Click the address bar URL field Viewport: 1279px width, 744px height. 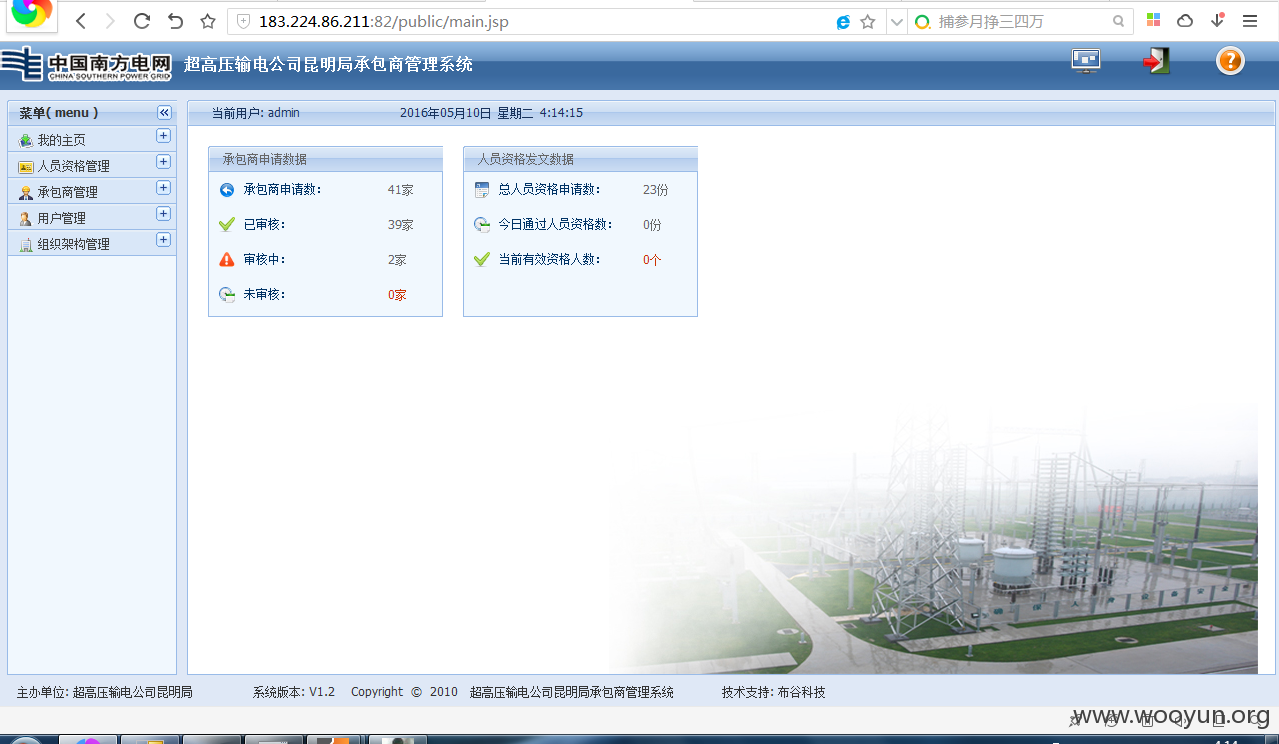coord(530,21)
